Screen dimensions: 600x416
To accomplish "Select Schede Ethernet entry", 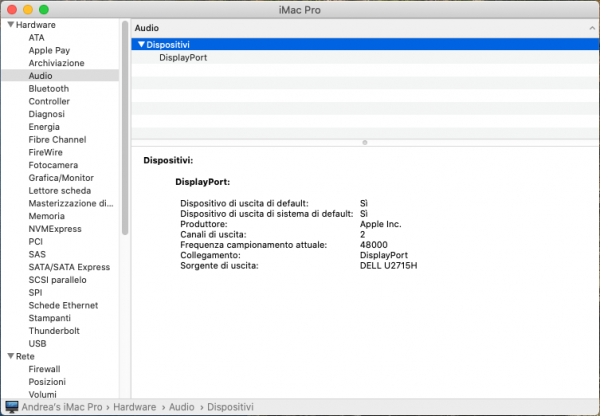I will pyautogui.click(x=63, y=305).
